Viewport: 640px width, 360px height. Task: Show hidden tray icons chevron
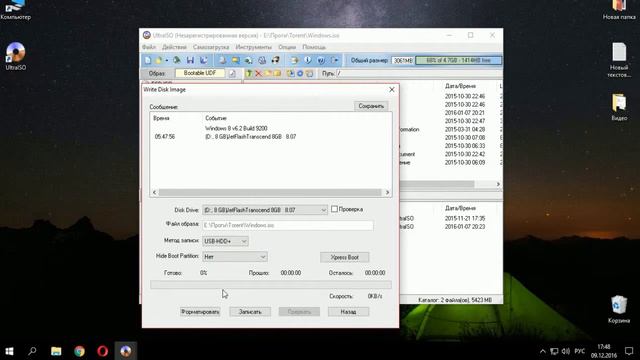pos(542,351)
